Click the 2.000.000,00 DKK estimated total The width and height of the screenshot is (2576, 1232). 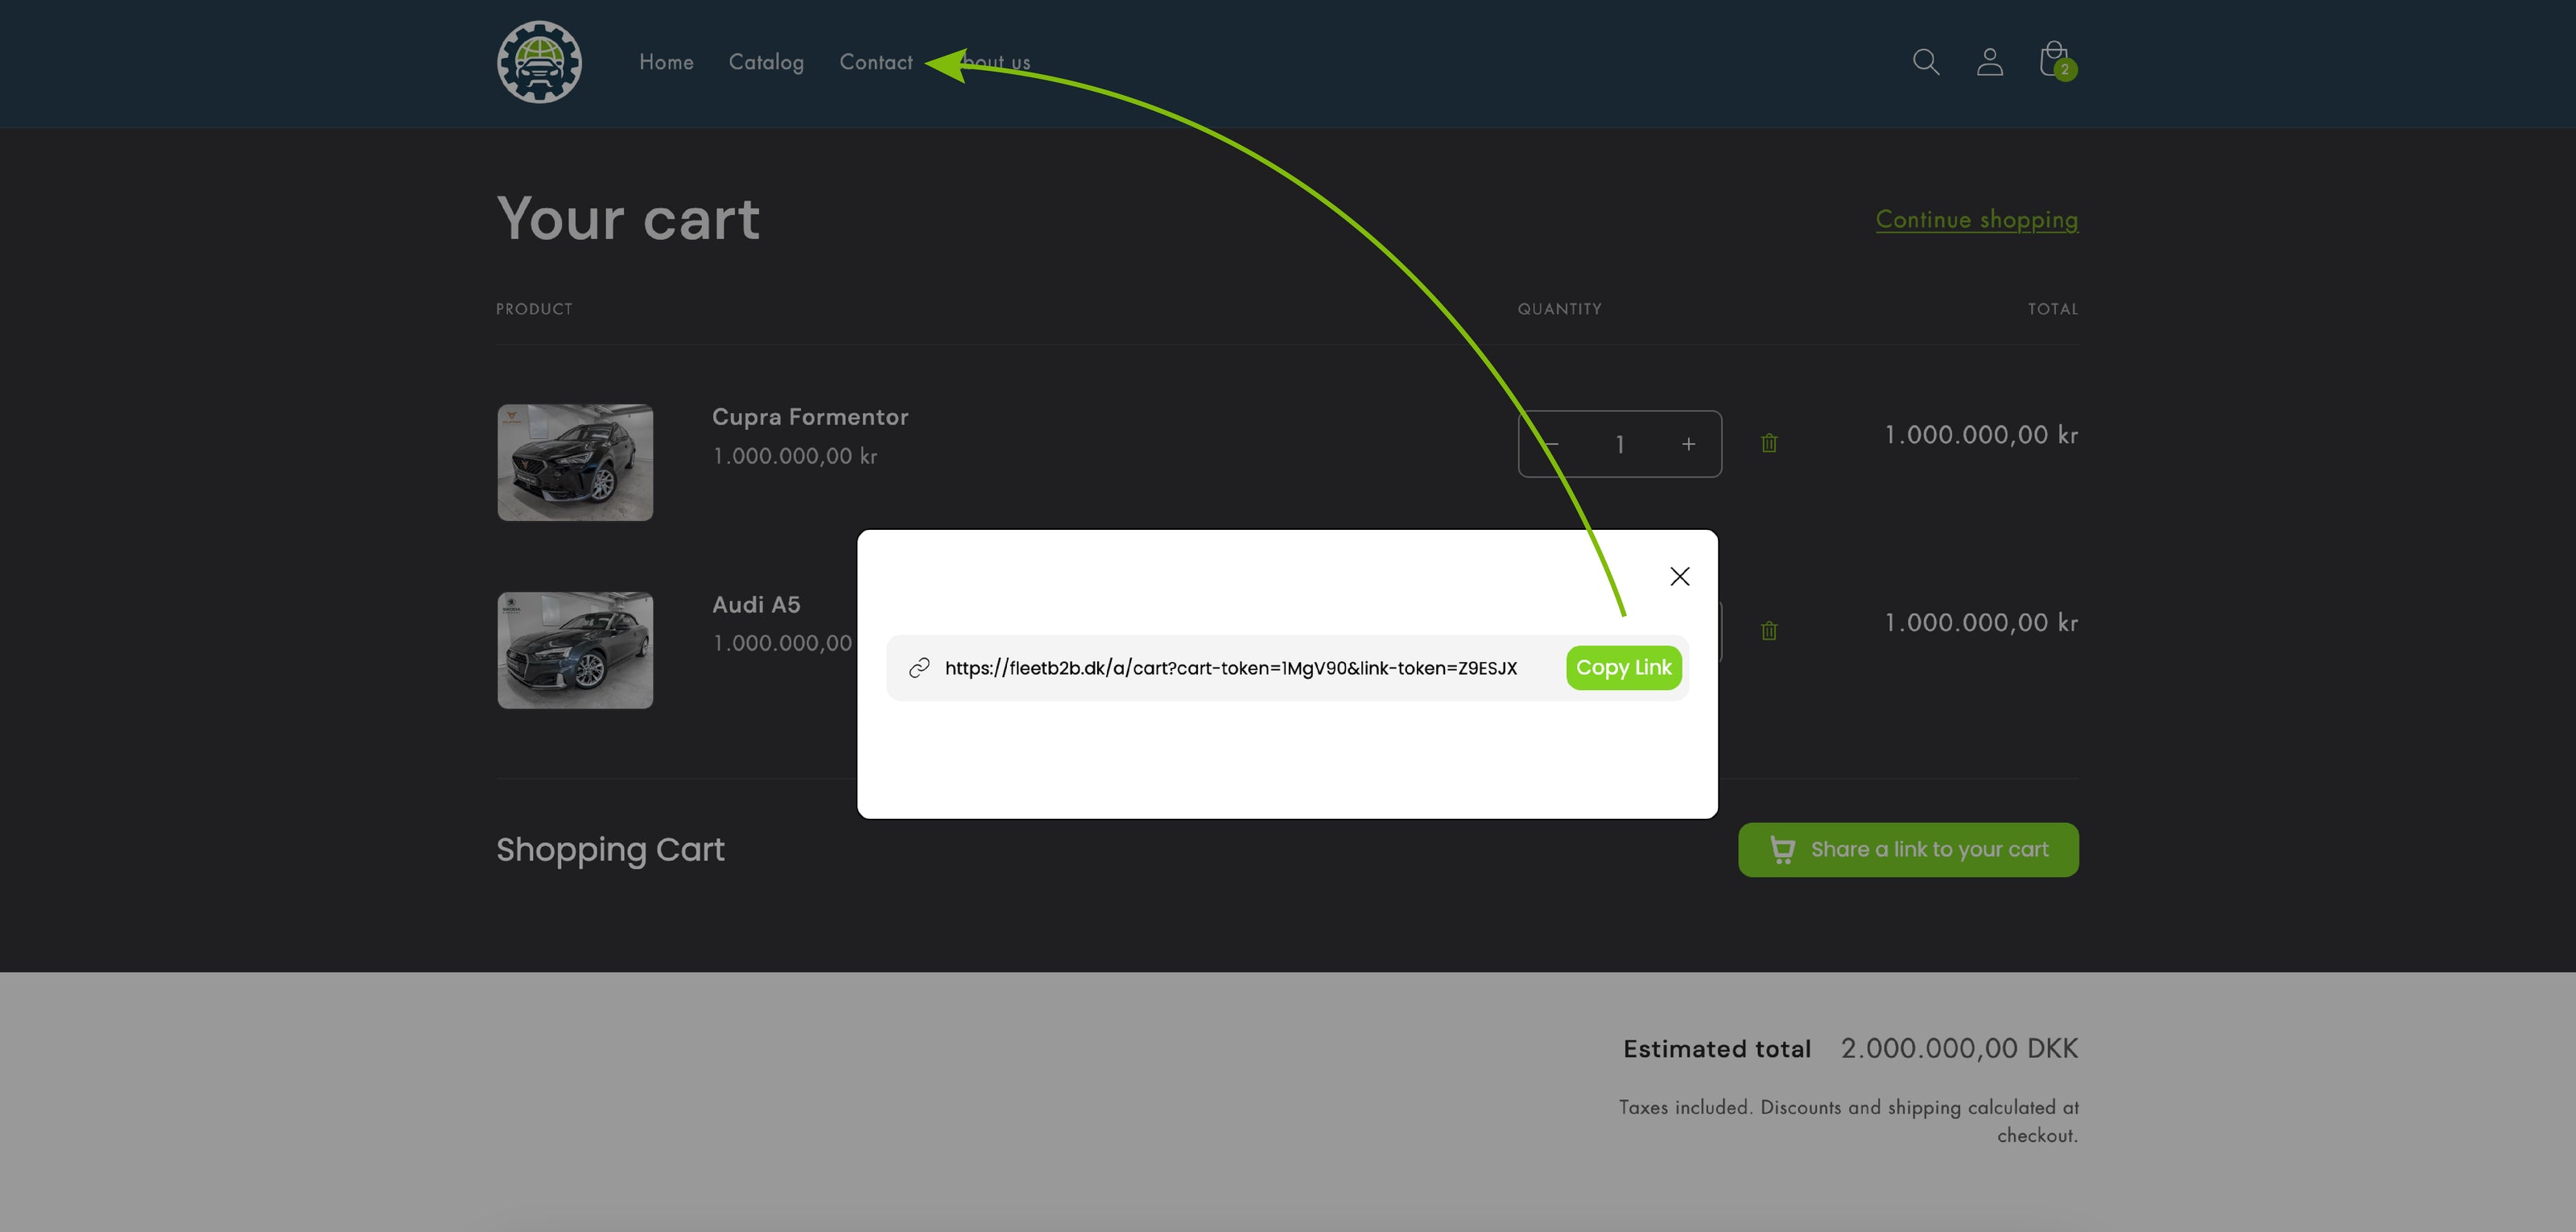(x=1959, y=1048)
